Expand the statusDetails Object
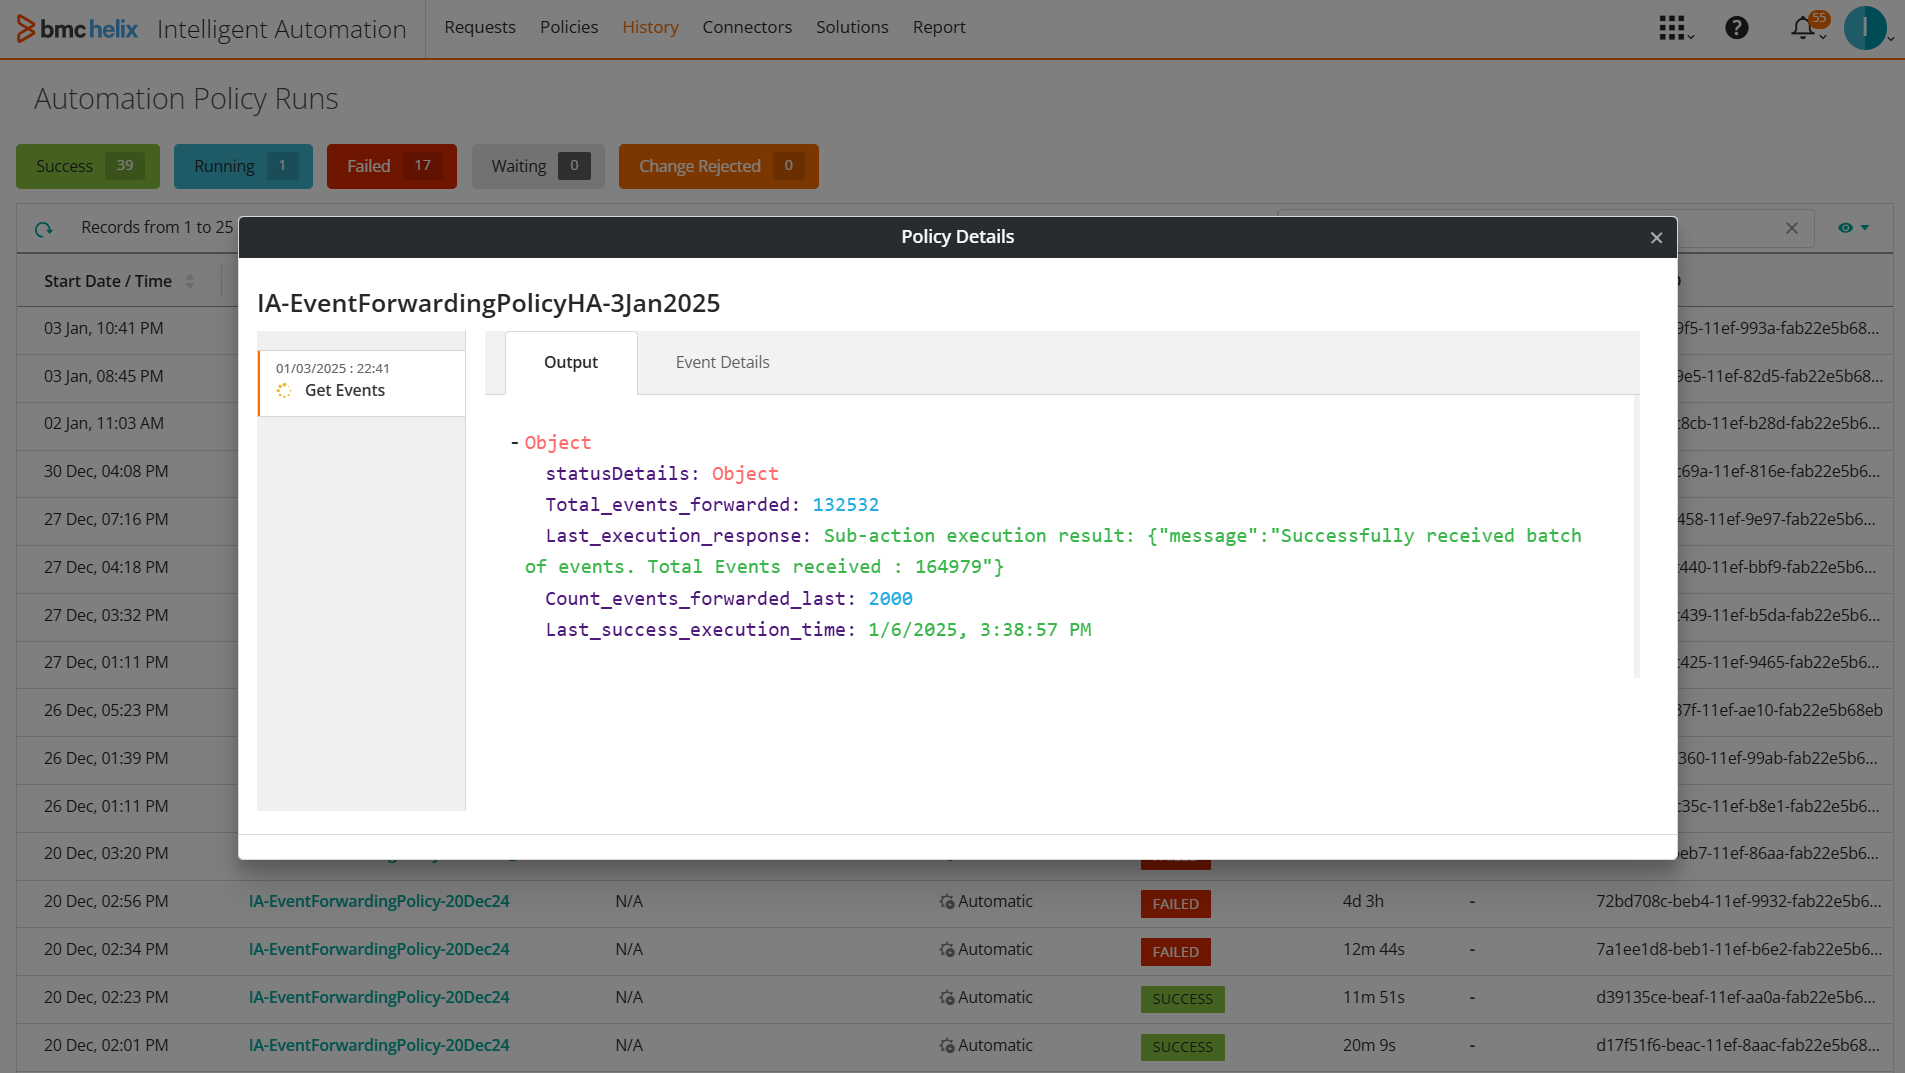The image size is (1905, 1073). tap(744, 474)
